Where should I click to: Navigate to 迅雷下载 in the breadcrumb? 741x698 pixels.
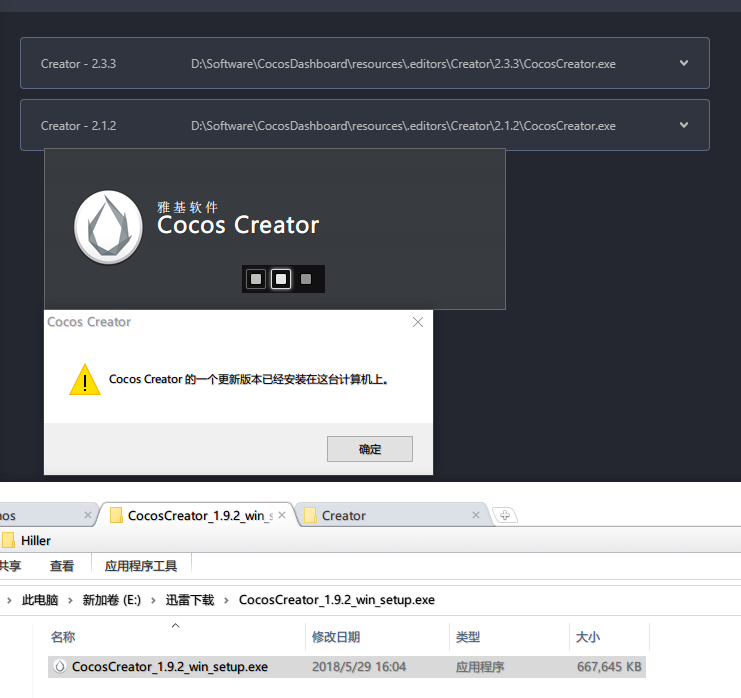click(x=190, y=600)
